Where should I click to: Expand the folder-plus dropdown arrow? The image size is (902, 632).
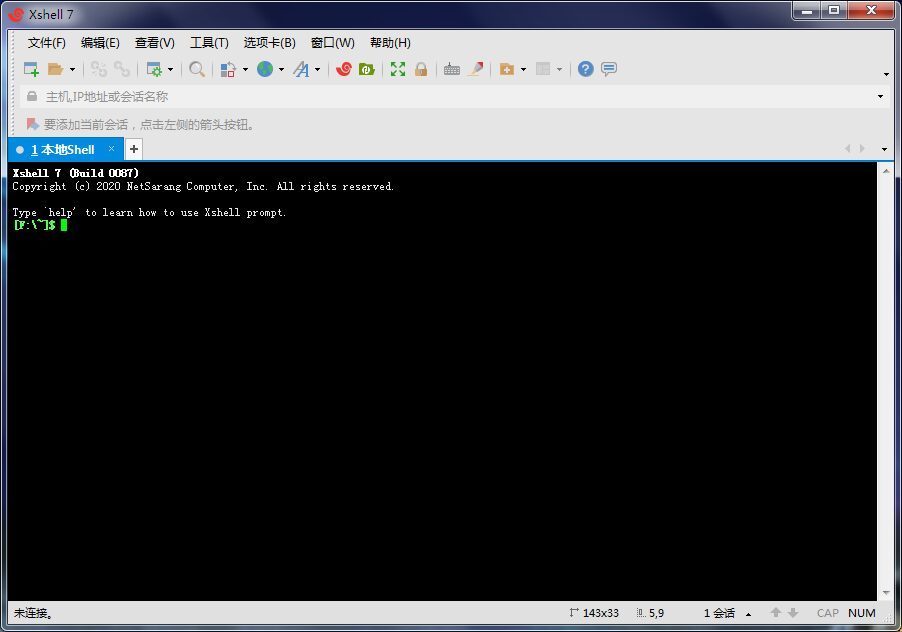[x=523, y=70]
